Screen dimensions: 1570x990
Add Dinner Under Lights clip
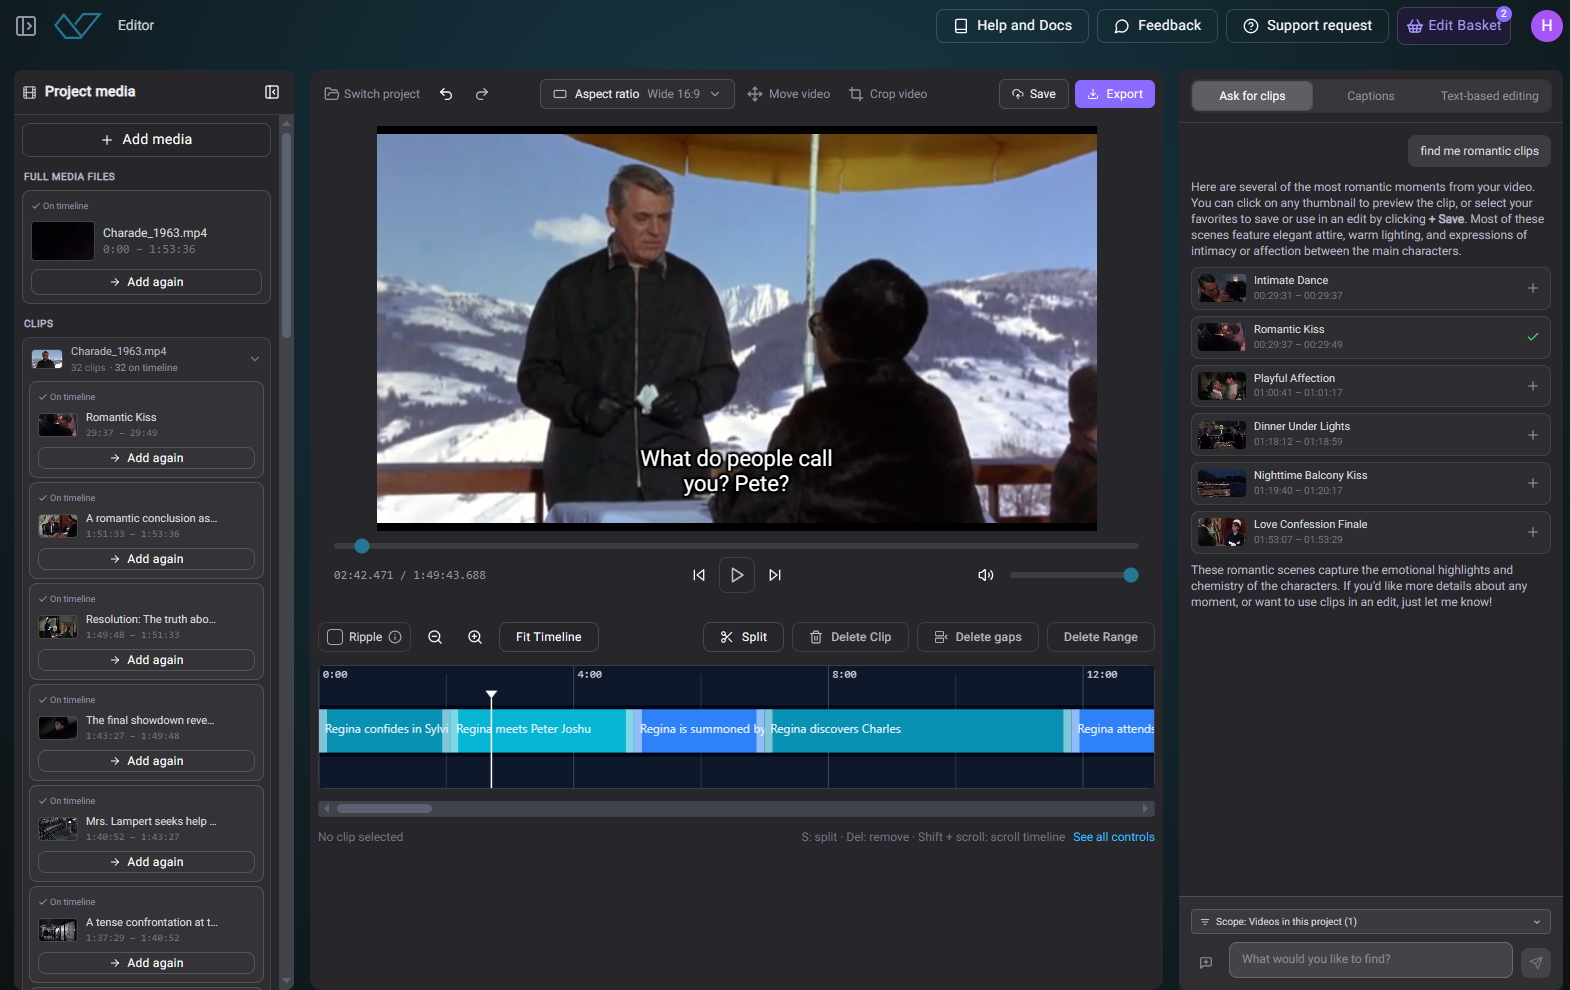(x=1533, y=435)
